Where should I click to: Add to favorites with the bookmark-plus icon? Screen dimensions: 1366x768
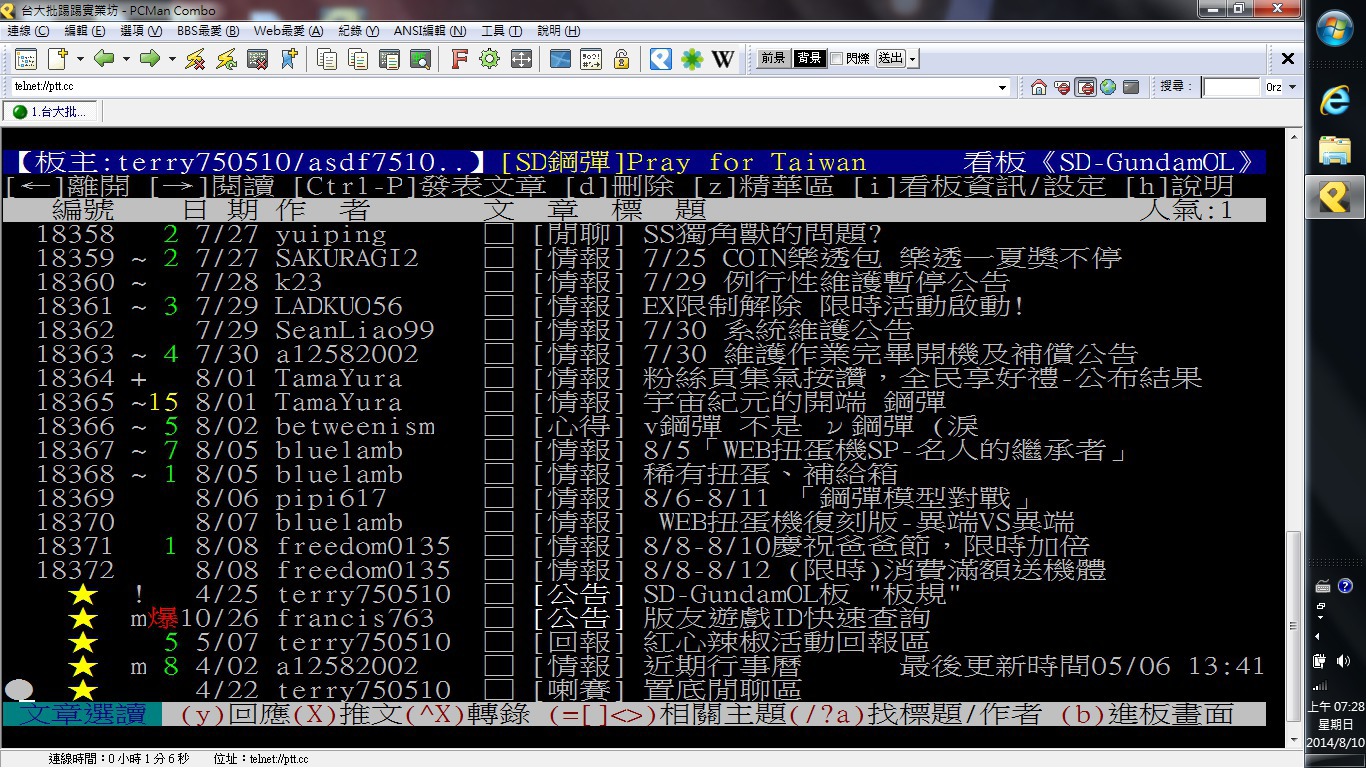(x=288, y=59)
